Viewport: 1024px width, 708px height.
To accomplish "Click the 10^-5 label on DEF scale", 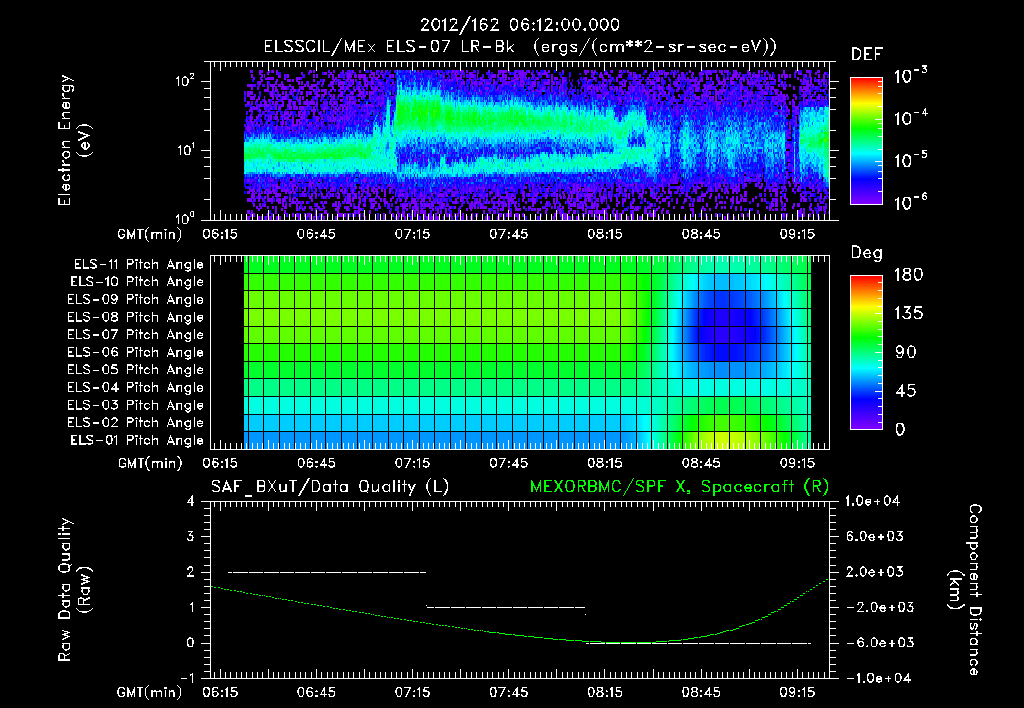I will pos(910,159).
